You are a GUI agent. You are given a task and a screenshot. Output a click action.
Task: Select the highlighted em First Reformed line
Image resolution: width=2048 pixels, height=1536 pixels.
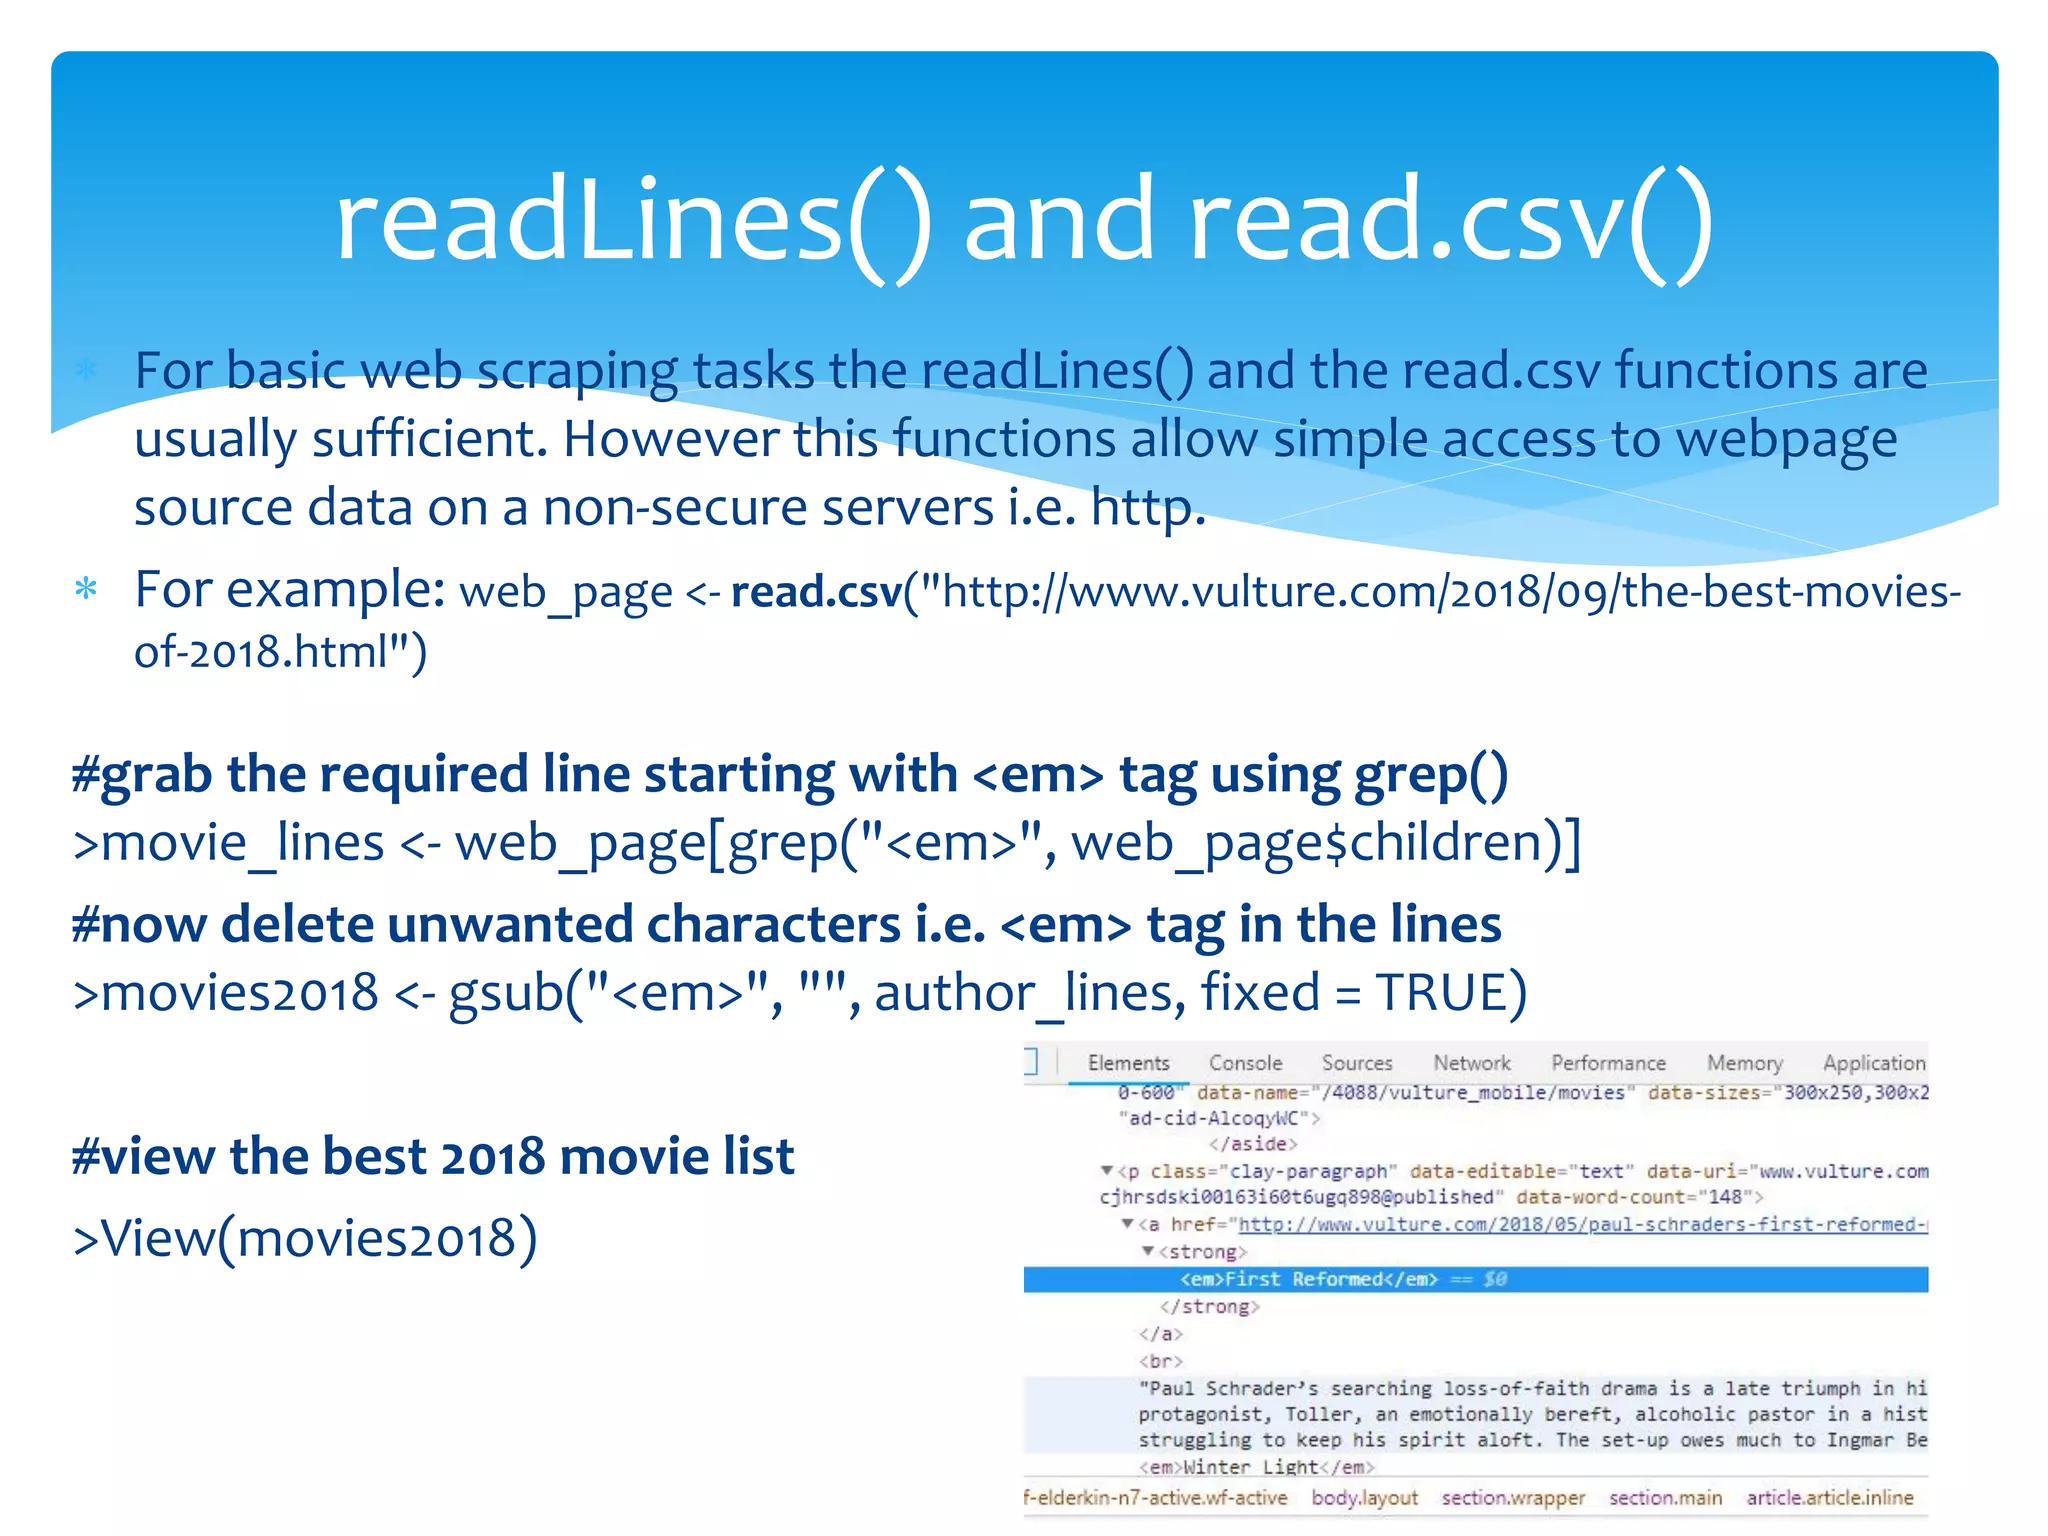click(x=1476, y=1279)
